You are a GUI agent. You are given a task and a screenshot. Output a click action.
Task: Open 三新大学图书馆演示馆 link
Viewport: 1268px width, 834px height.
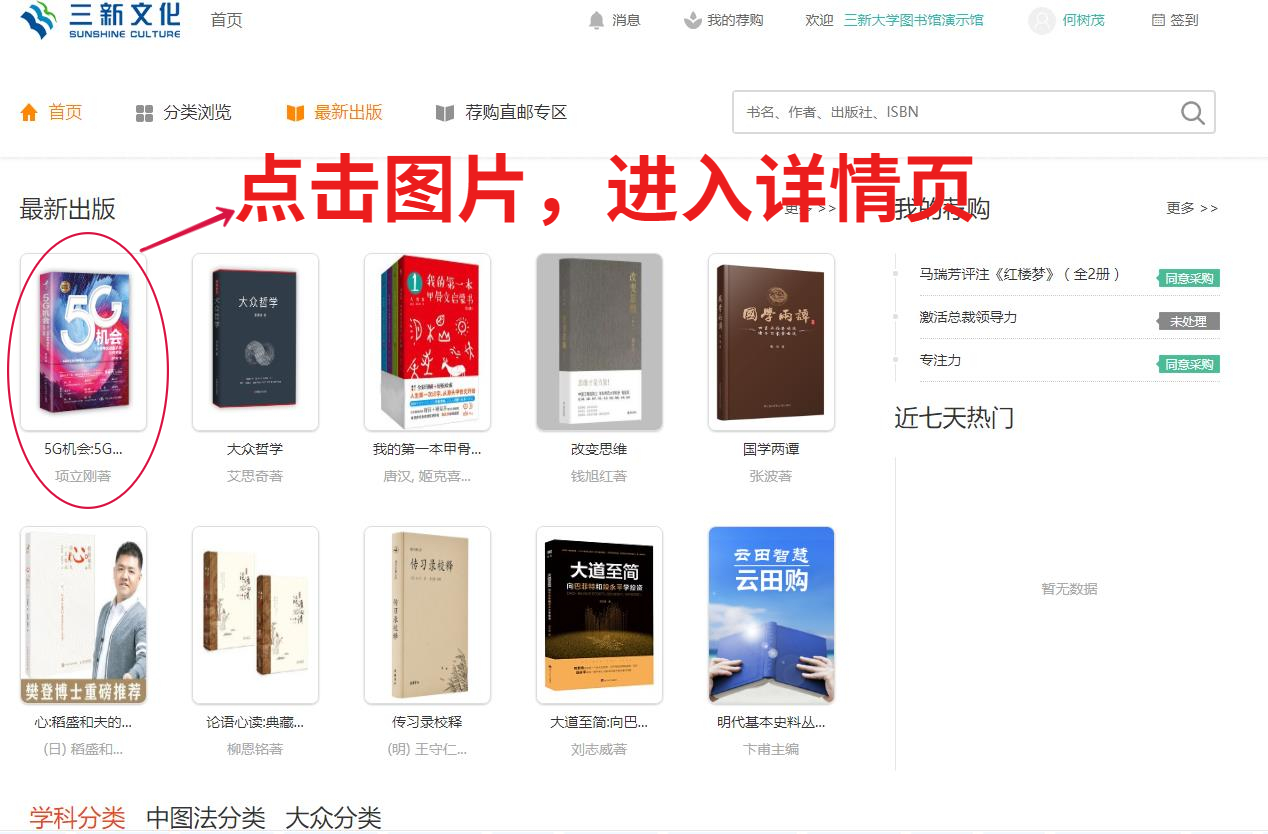[913, 20]
